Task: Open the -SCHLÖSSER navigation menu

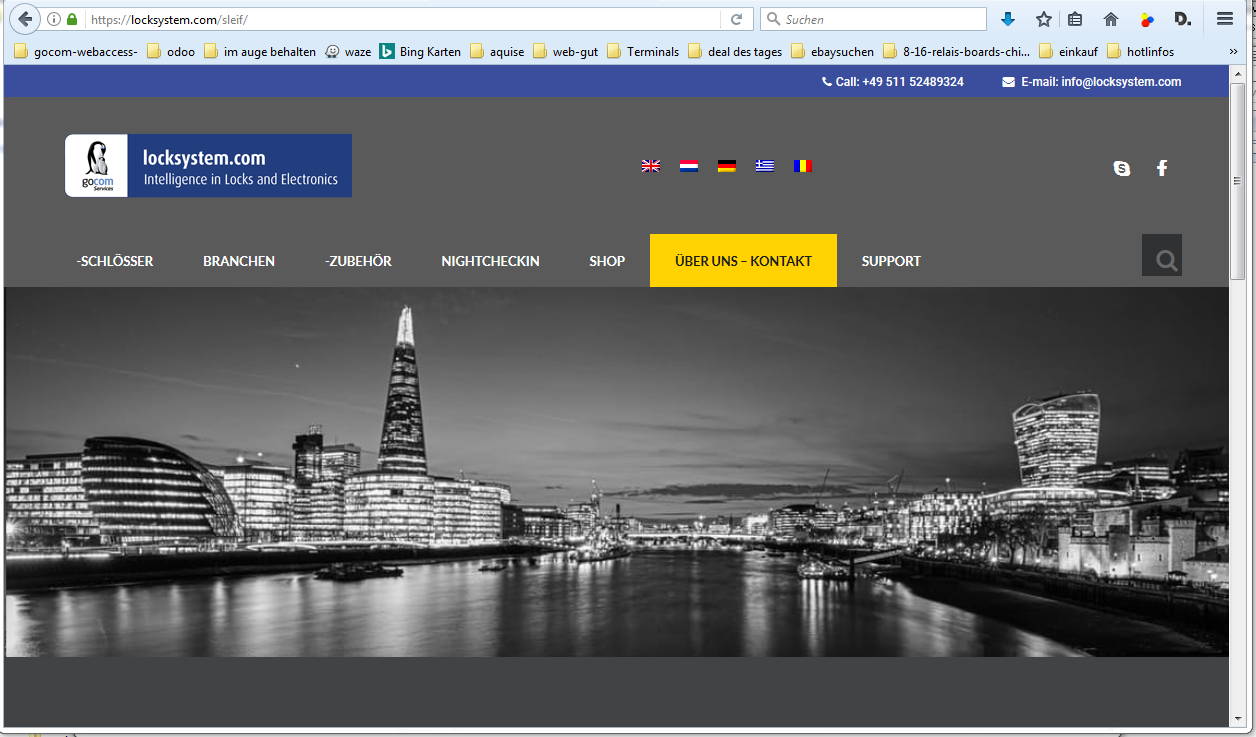Action: pyautogui.click(x=115, y=261)
